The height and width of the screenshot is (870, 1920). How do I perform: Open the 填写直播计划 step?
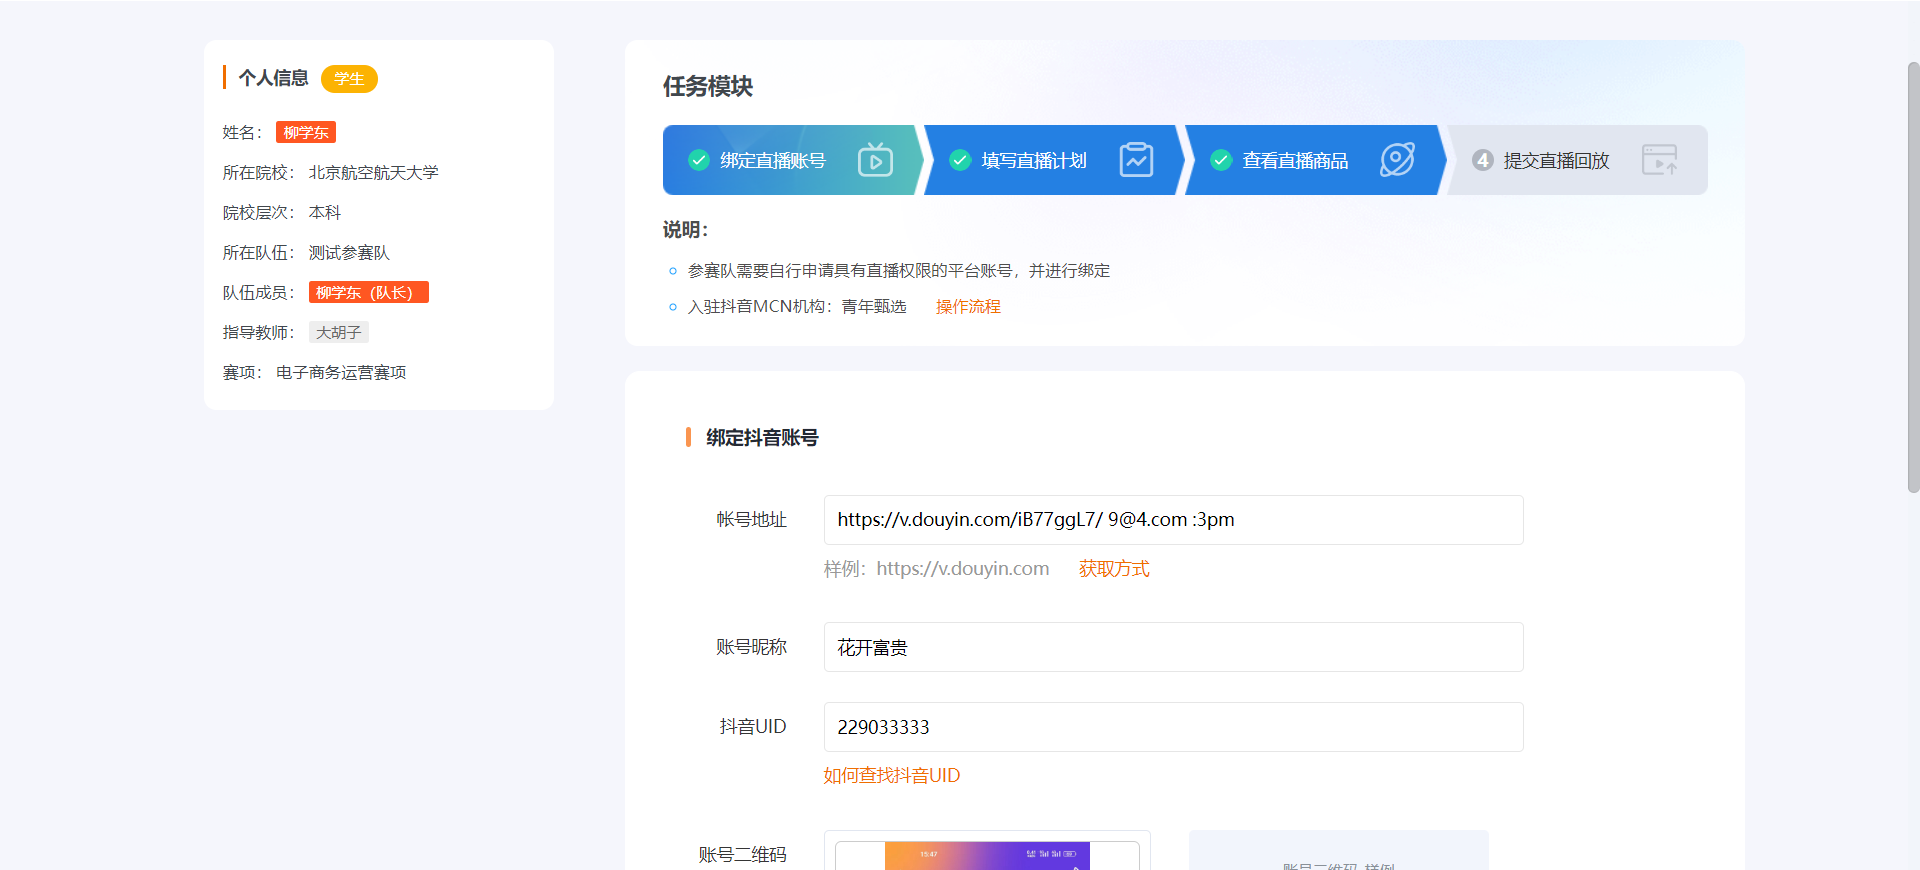pyautogui.click(x=1052, y=160)
